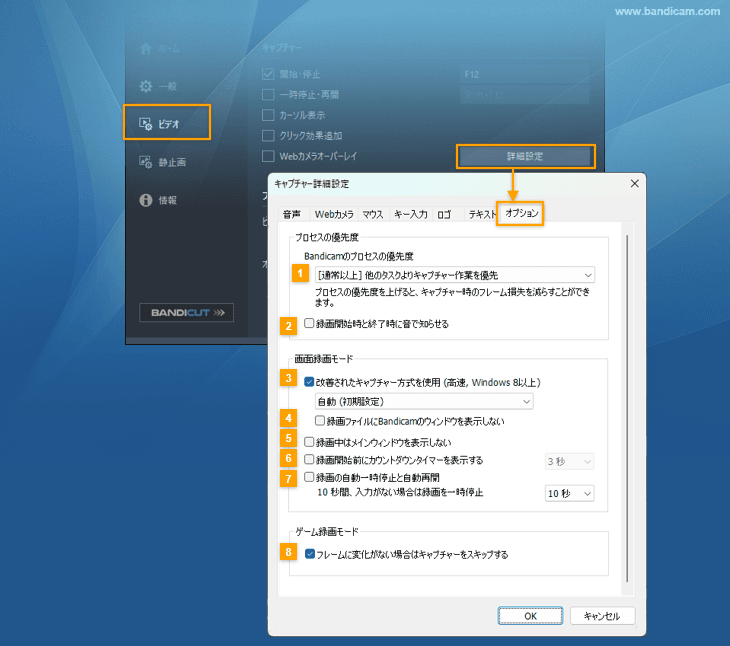This screenshot has height=646, width=730.
Task: Click the キャンセル button
Action: [602, 616]
